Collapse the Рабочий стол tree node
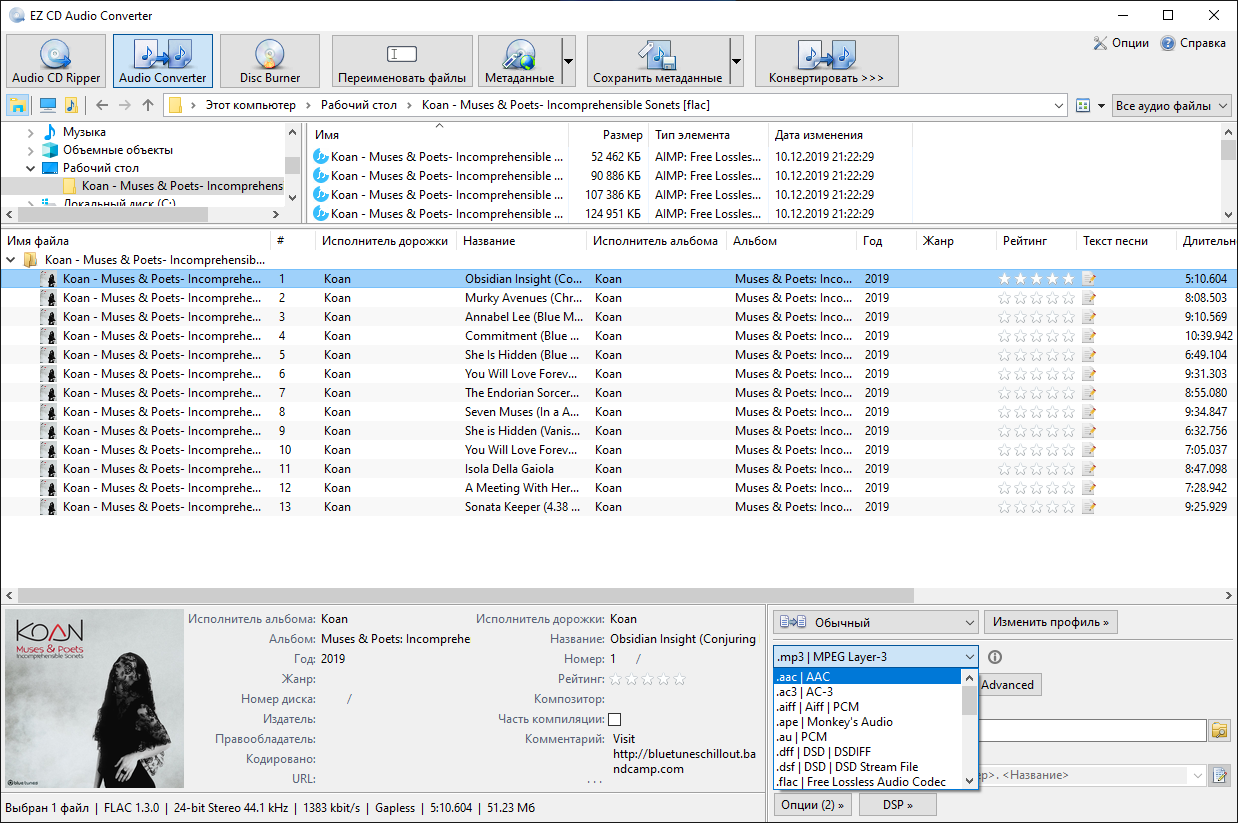The width and height of the screenshot is (1238, 823). pos(31,168)
